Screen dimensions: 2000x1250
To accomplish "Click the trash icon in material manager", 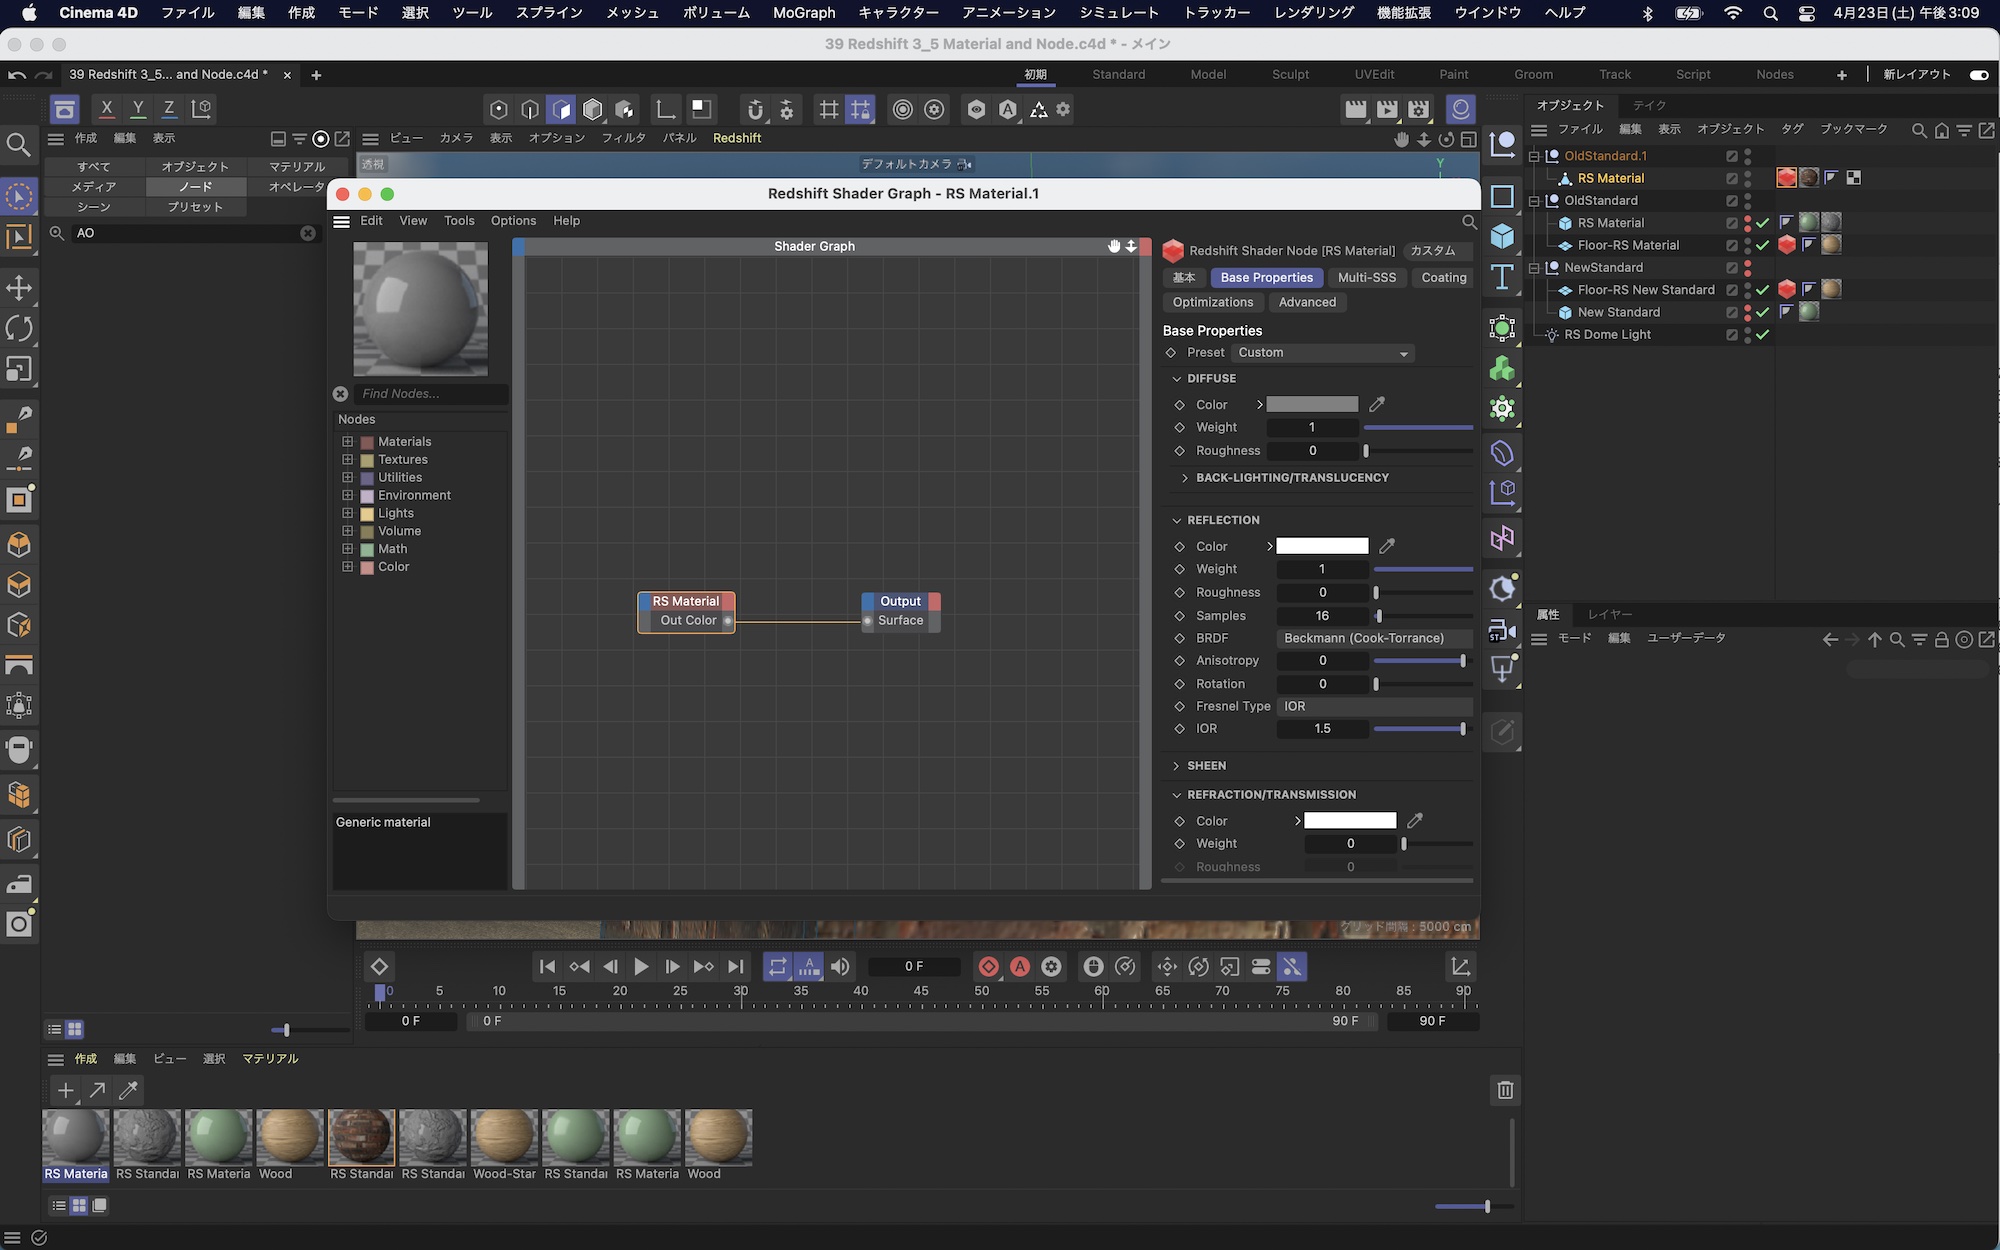I will pos(1505,1090).
